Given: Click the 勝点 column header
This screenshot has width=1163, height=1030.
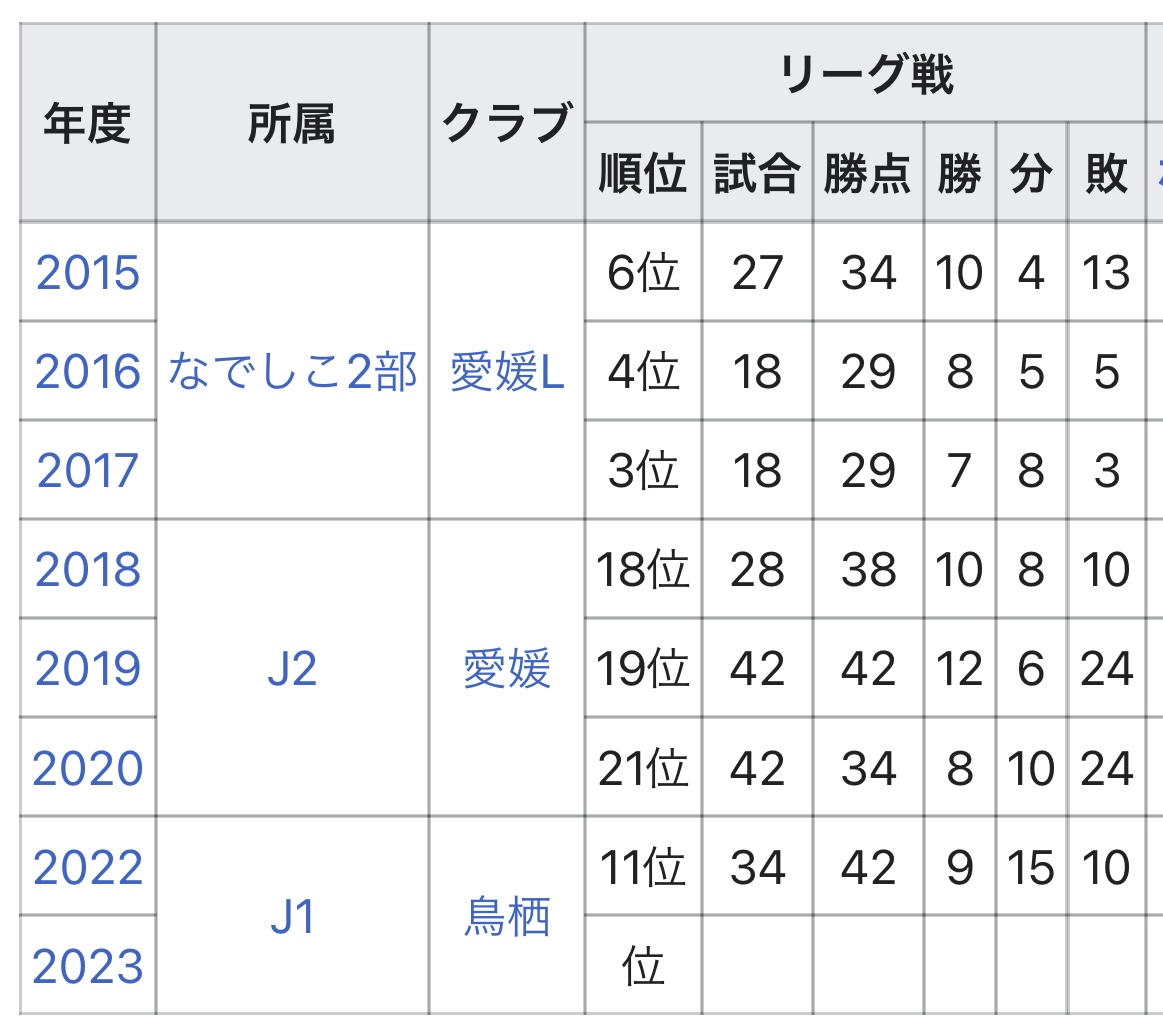Looking at the screenshot, I should click(x=868, y=173).
